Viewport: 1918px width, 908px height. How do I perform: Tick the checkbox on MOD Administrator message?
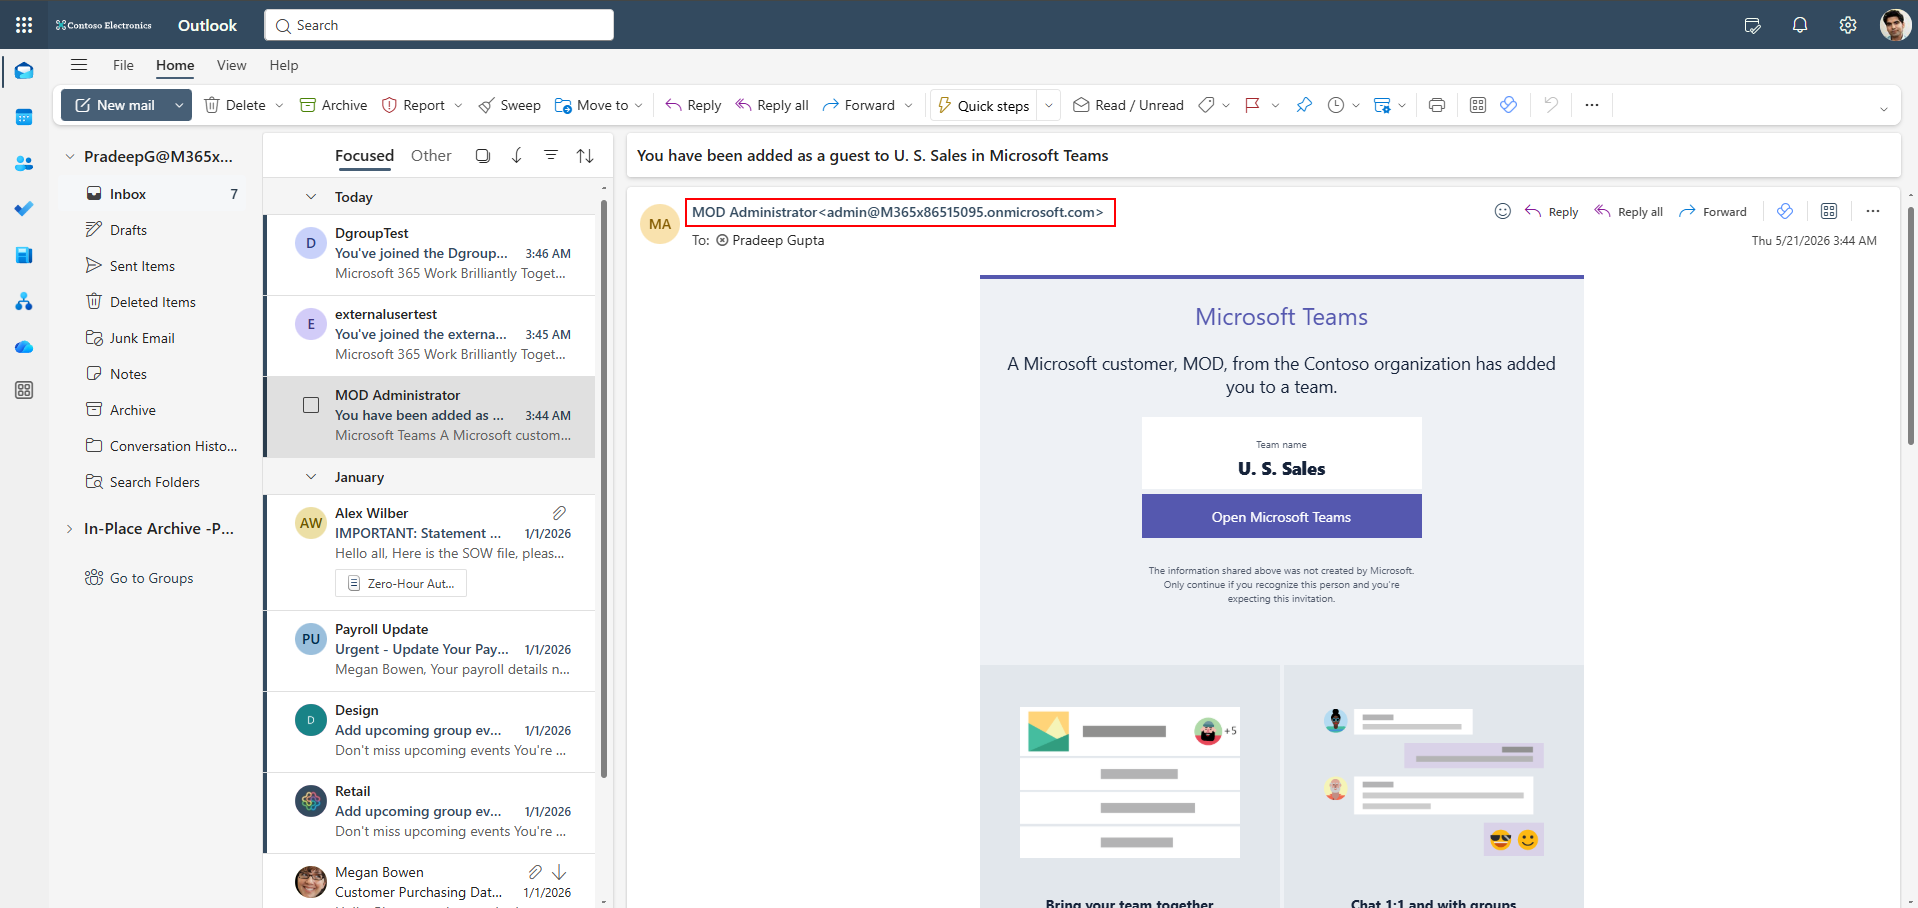coord(311,405)
